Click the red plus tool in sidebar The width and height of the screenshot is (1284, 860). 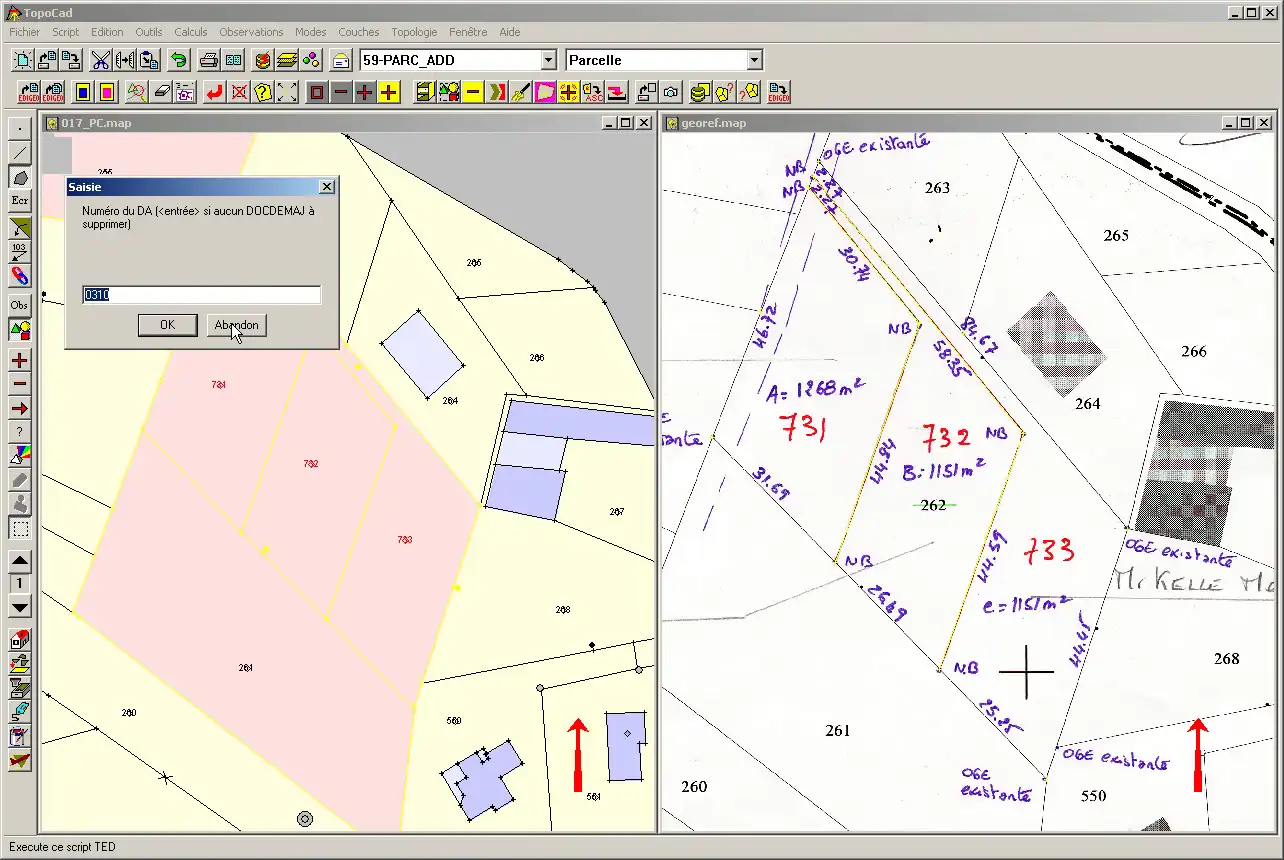pyautogui.click(x=20, y=360)
